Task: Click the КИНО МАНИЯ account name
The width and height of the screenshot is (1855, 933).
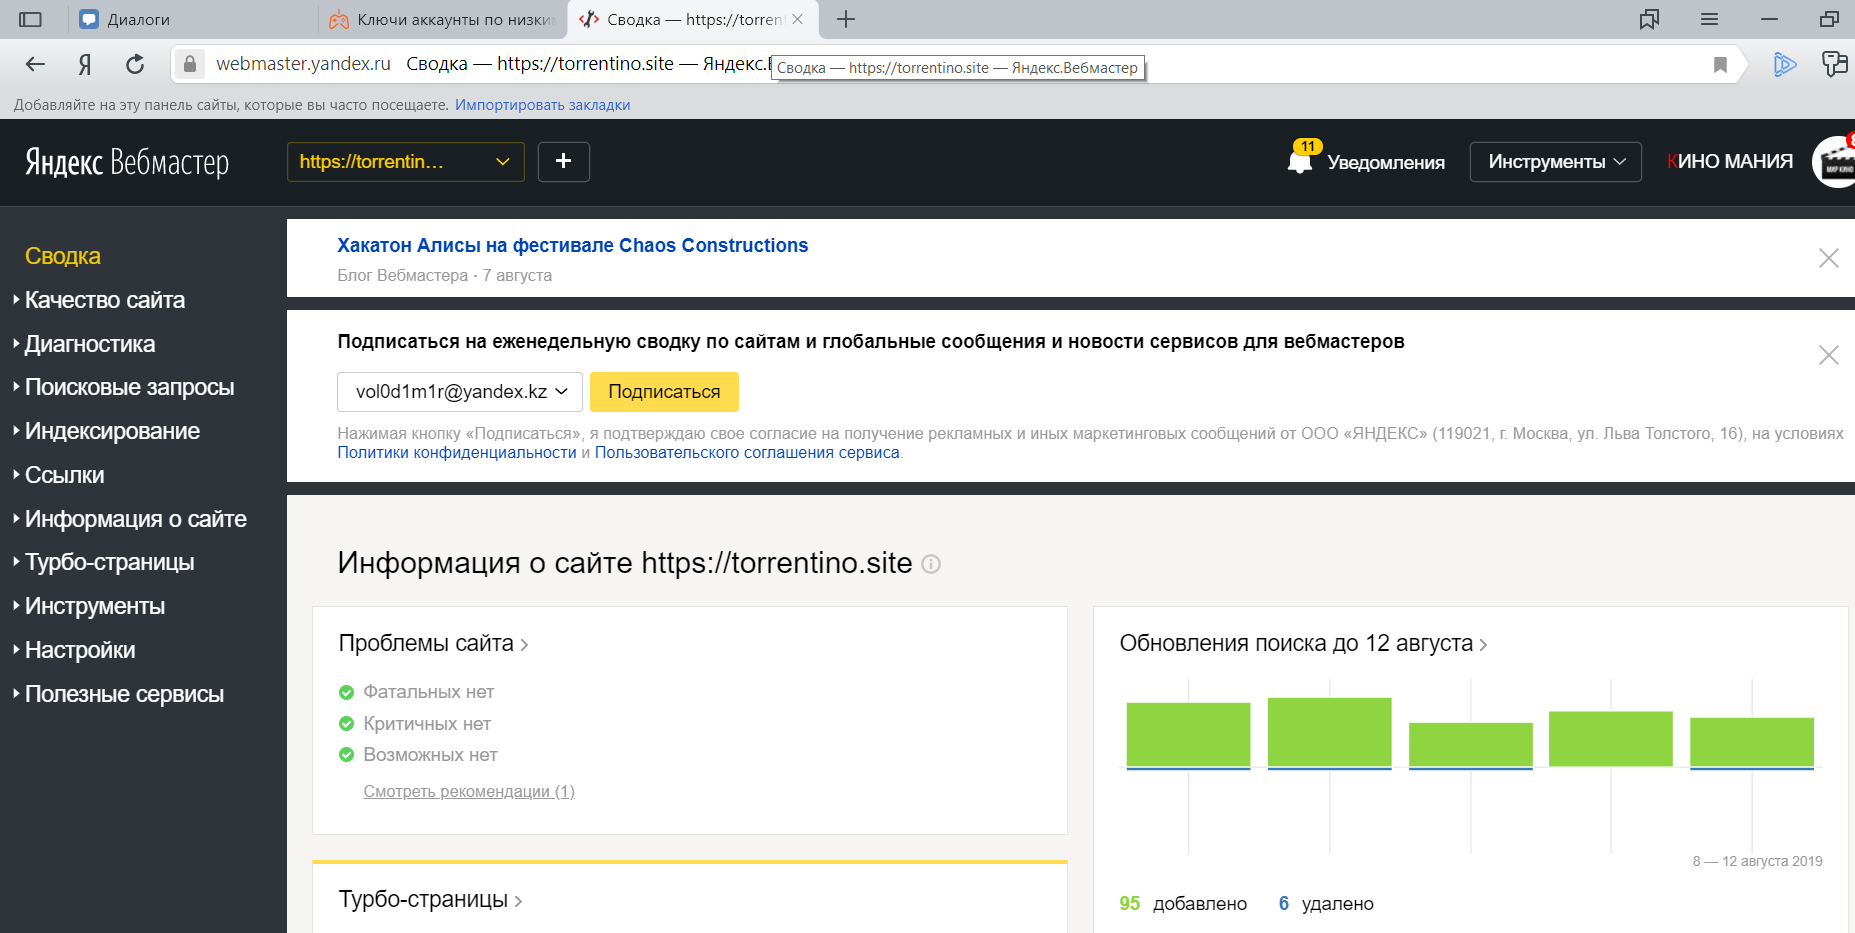Action: pos(1730,162)
